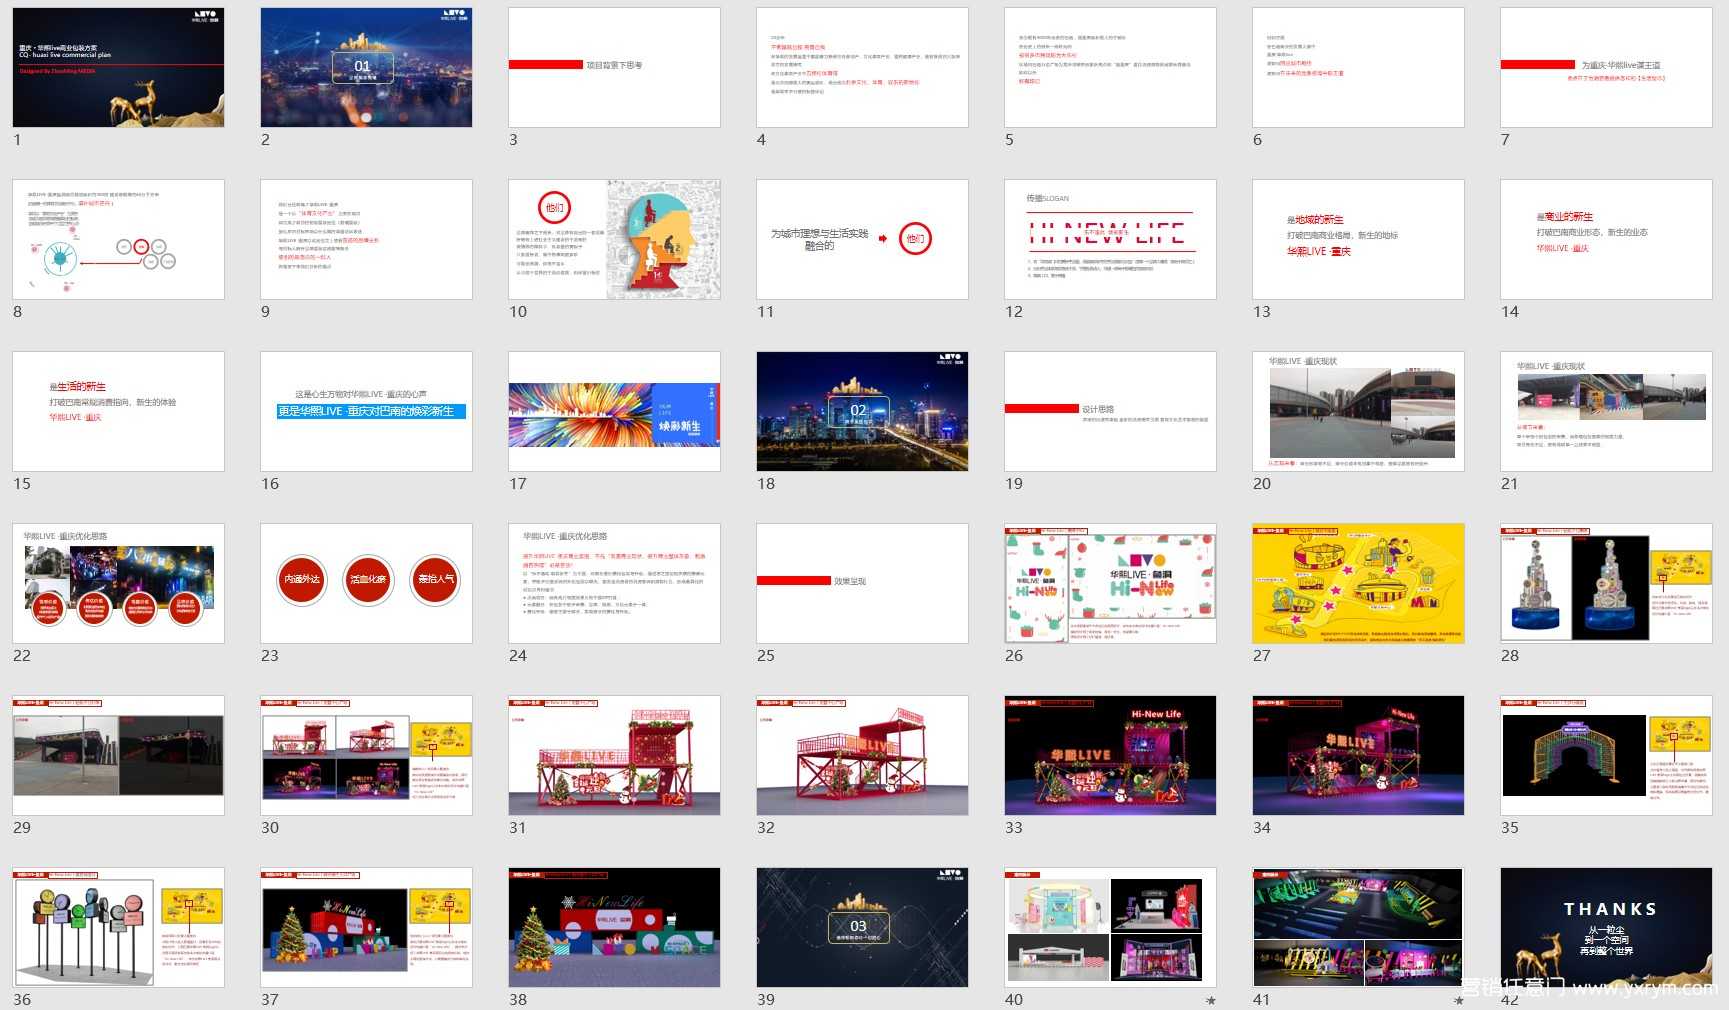Select slide 11 with red circle and arrow
The height and width of the screenshot is (1010, 1729).
coord(862,239)
